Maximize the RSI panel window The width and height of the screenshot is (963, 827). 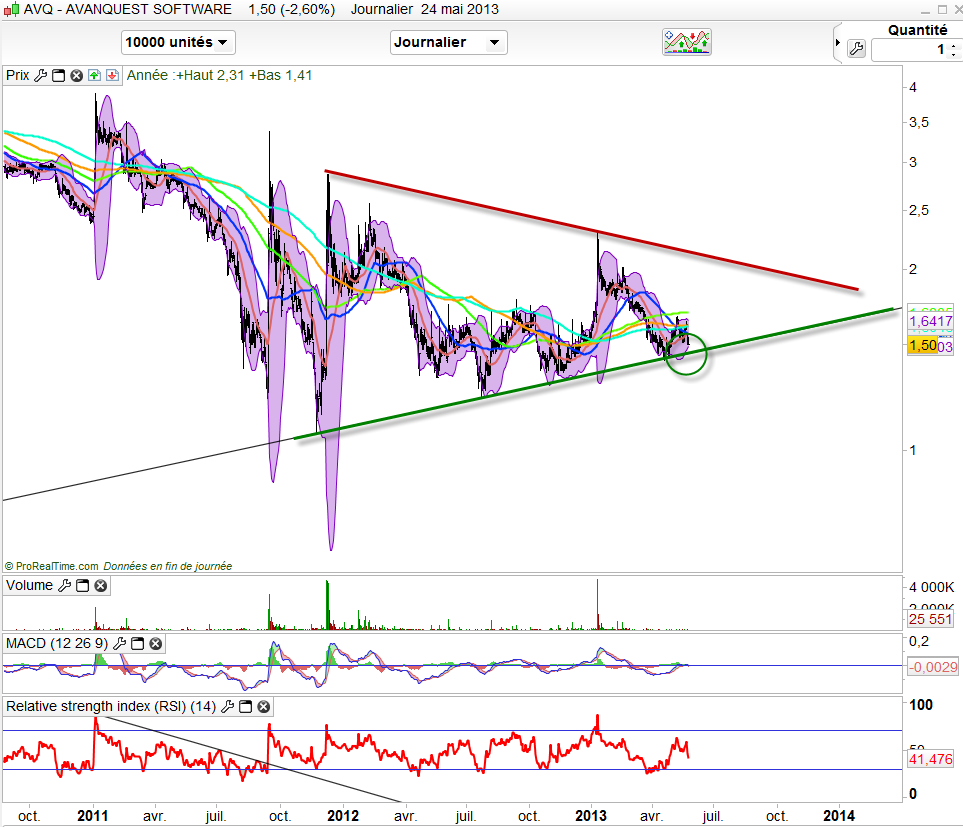pos(245,707)
